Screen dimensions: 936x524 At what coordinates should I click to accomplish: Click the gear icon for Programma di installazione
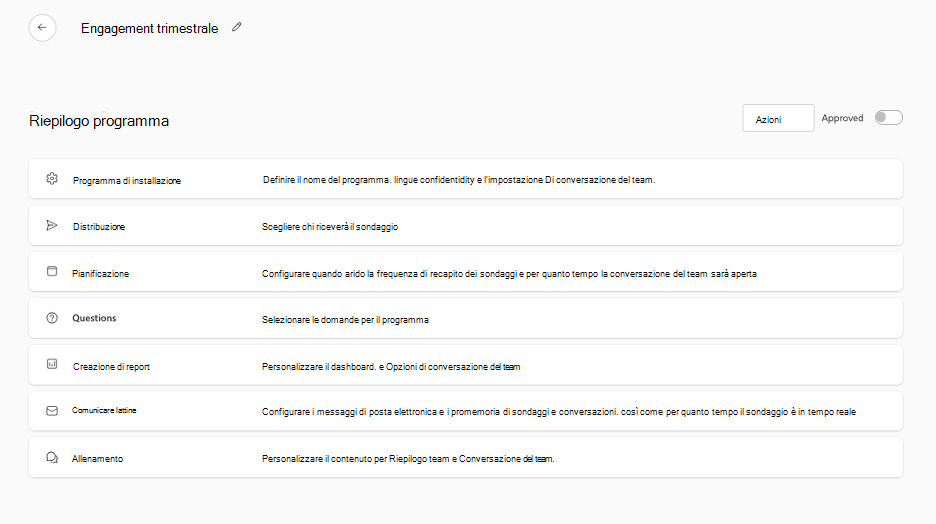[52, 178]
